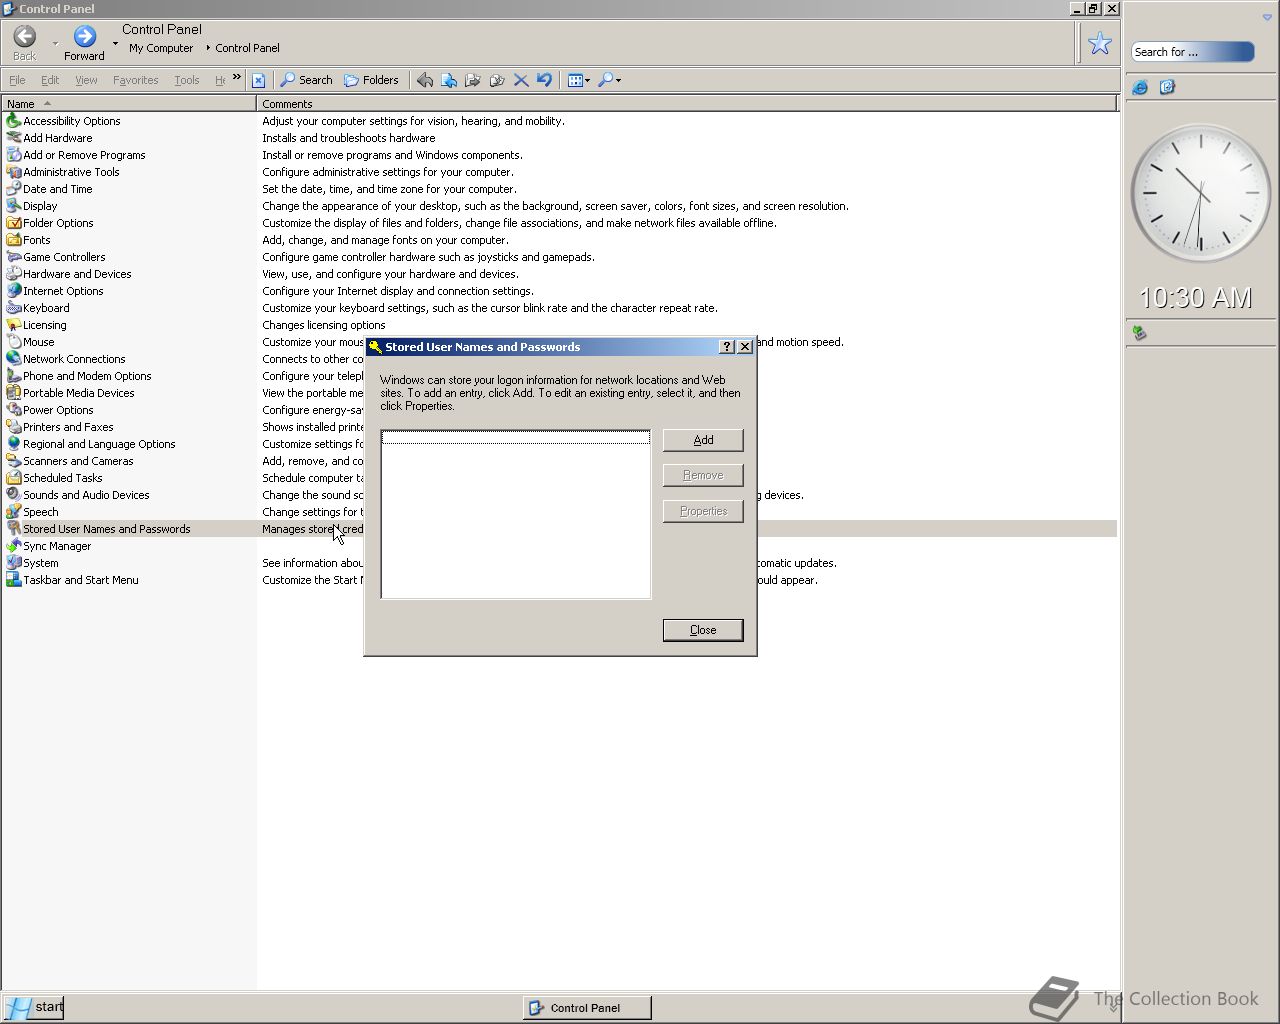Click the Delete X toolbar icon

[x=521, y=80]
